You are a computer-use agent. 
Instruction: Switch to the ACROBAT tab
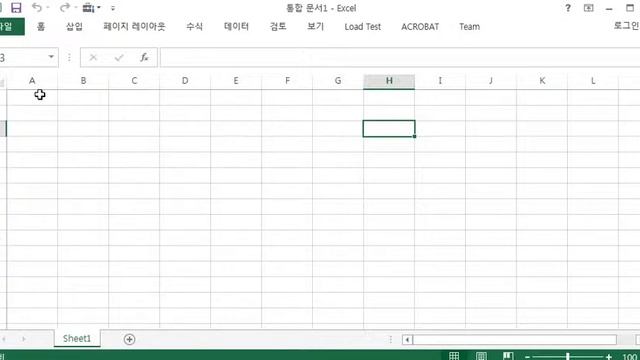(420, 27)
